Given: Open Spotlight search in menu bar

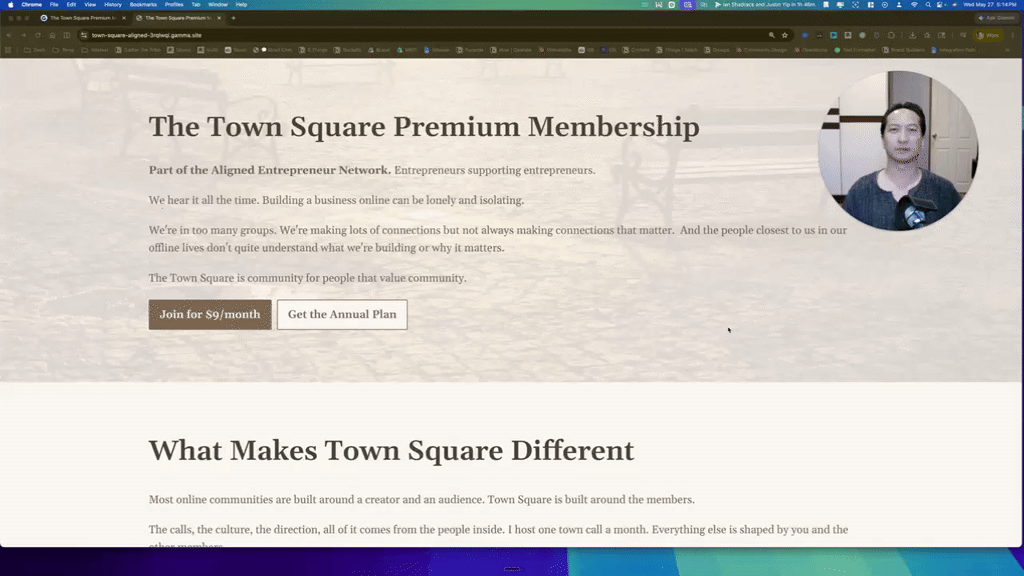Looking at the screenshot, I should [x=927, y=5].
